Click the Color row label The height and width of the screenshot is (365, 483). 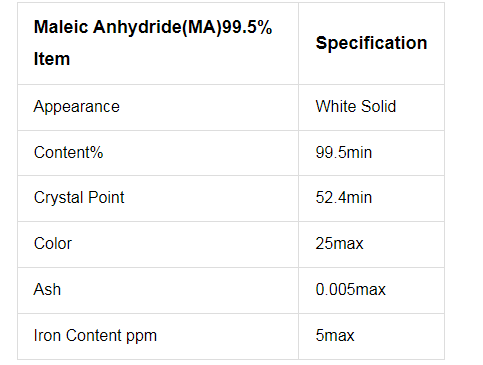(53, 243)
